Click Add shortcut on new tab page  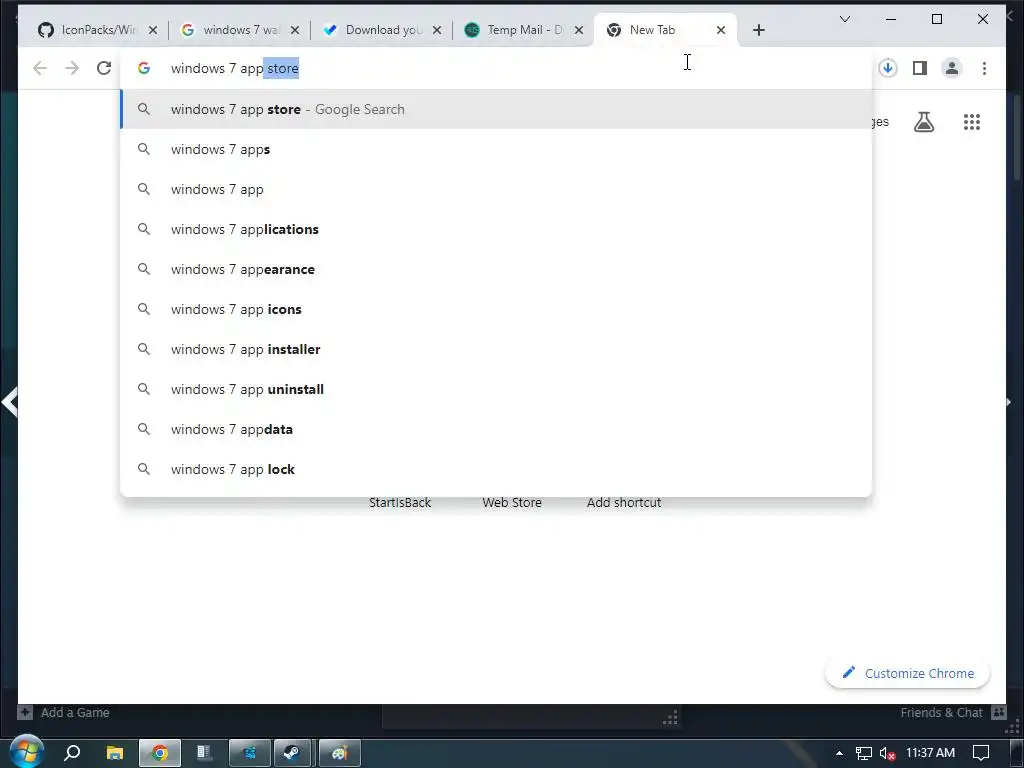click(624, 503)
